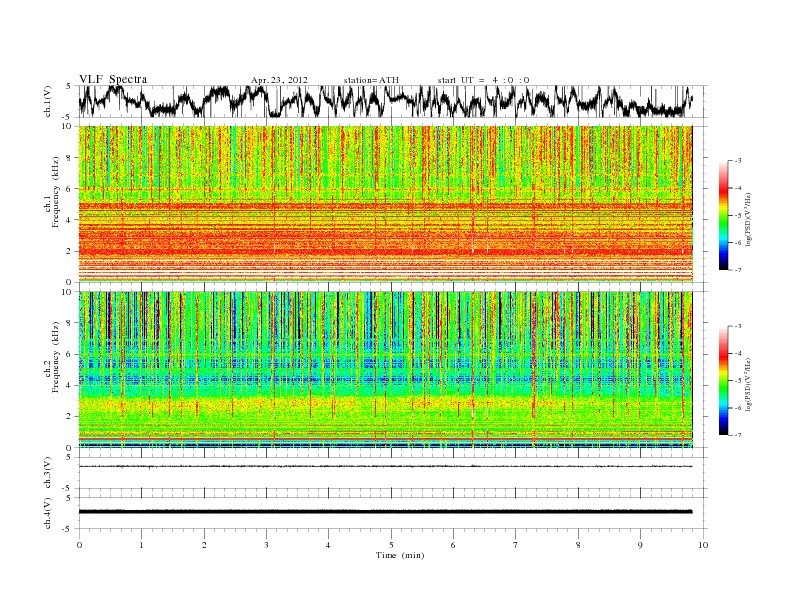This screenshot has width=792, height=612.
Task: Click the 'ch.1(V)' waveform axis label
Action: tap(48, 101)
